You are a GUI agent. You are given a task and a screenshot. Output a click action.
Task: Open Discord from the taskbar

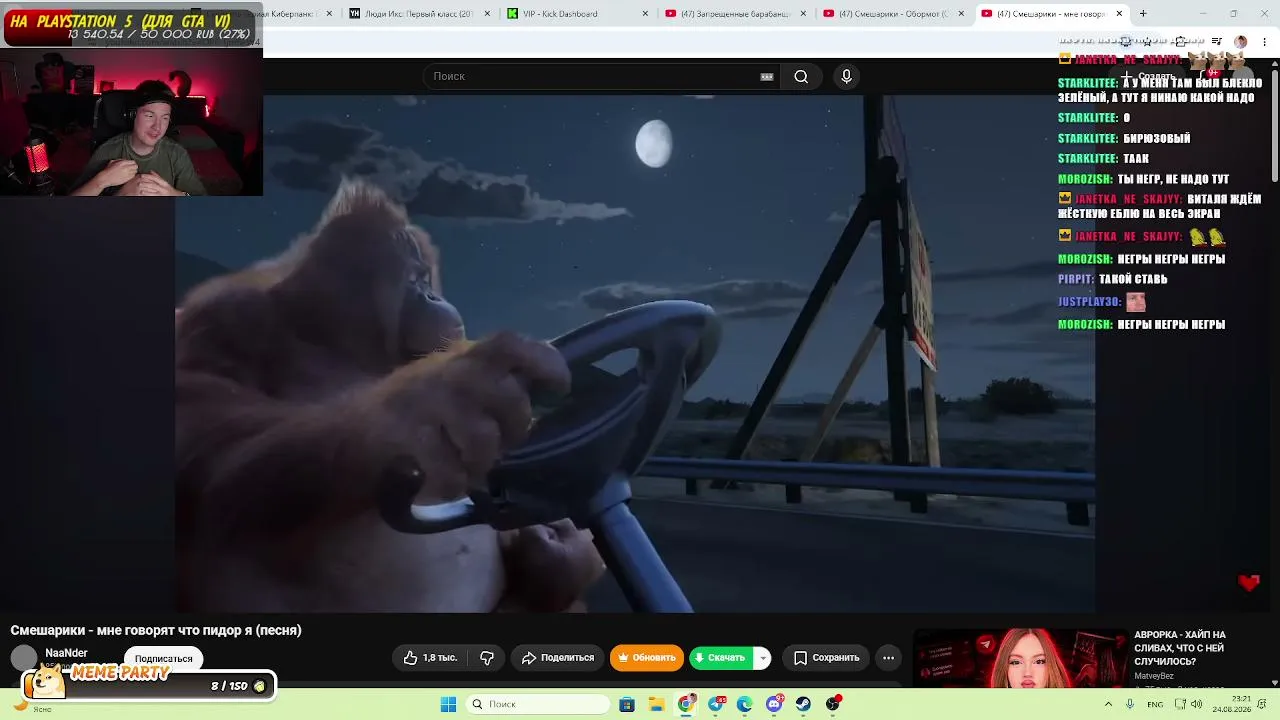(774, 704)
